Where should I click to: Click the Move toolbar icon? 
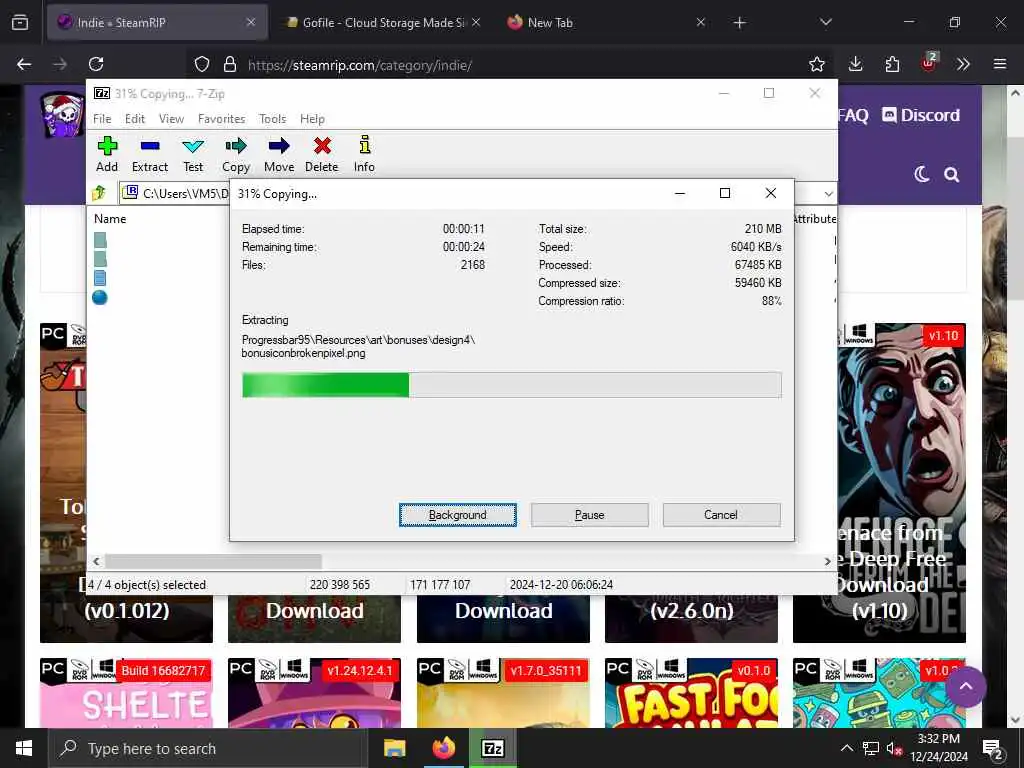click(279, 154)
